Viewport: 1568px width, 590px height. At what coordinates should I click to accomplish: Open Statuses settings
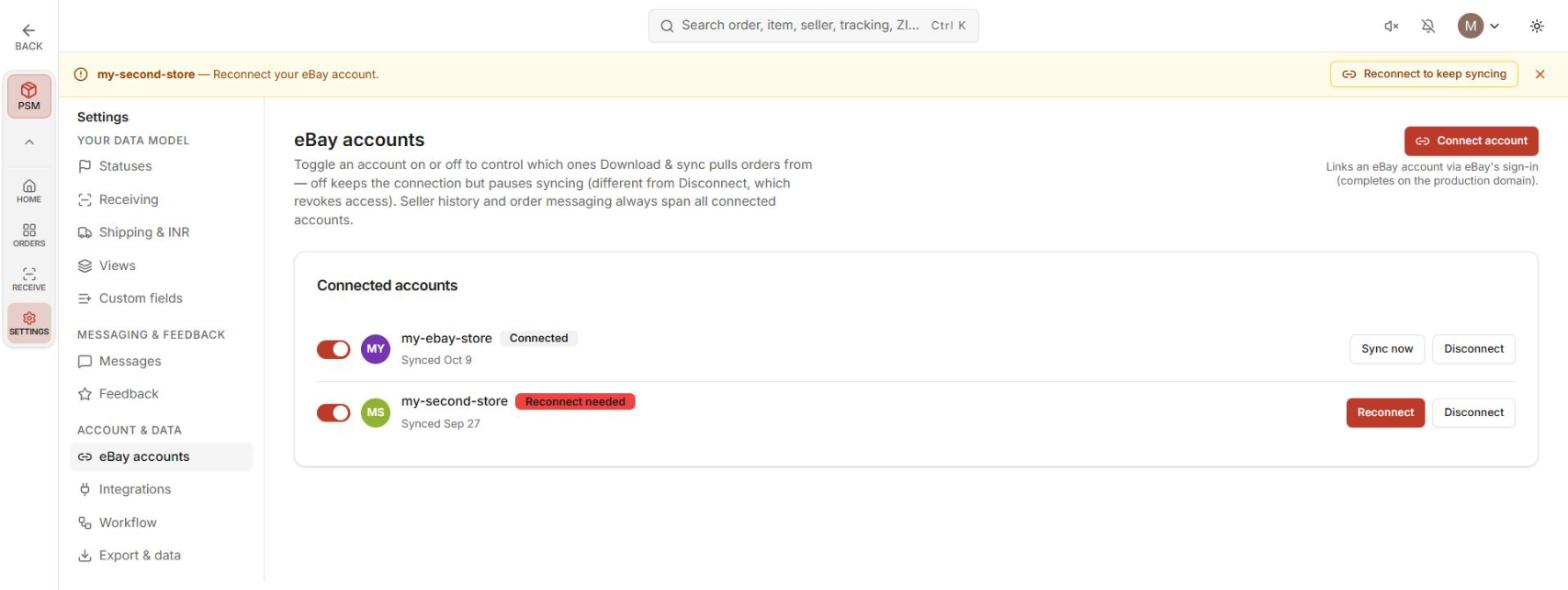click(x=161, y=166)
